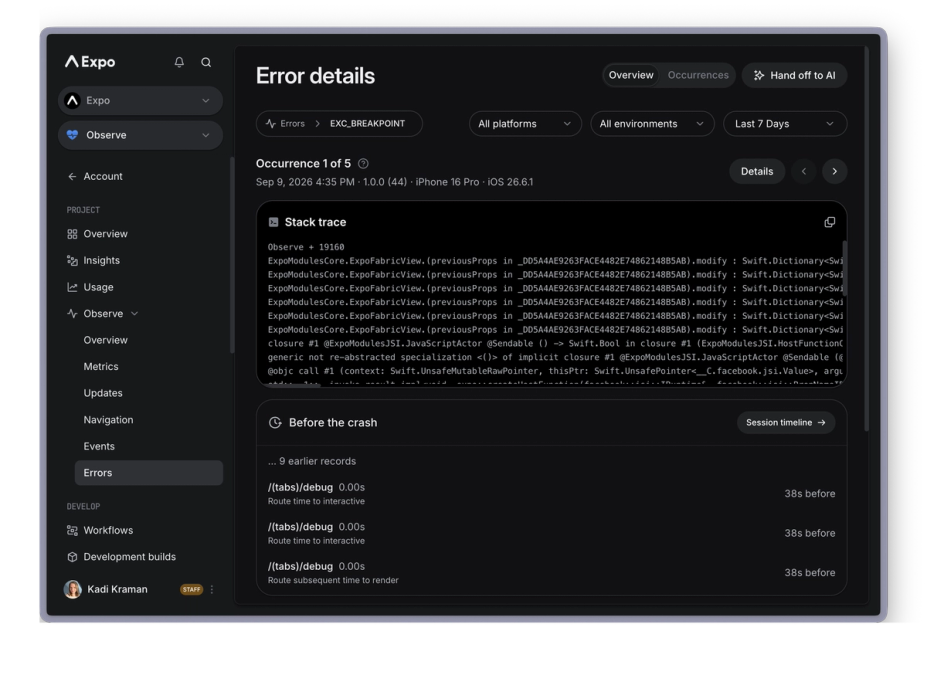Open the notifications bell

[179, 62]
